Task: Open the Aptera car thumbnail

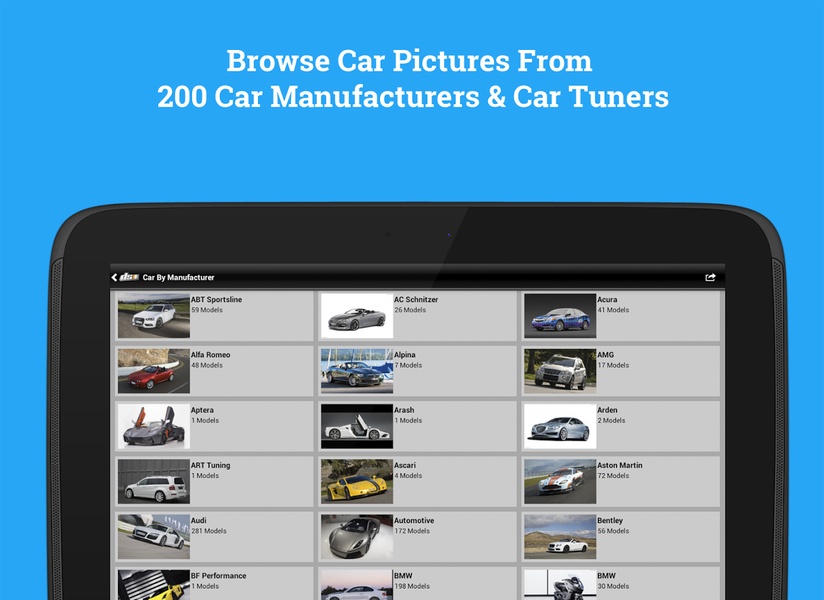Action: [x=153, y=426]
